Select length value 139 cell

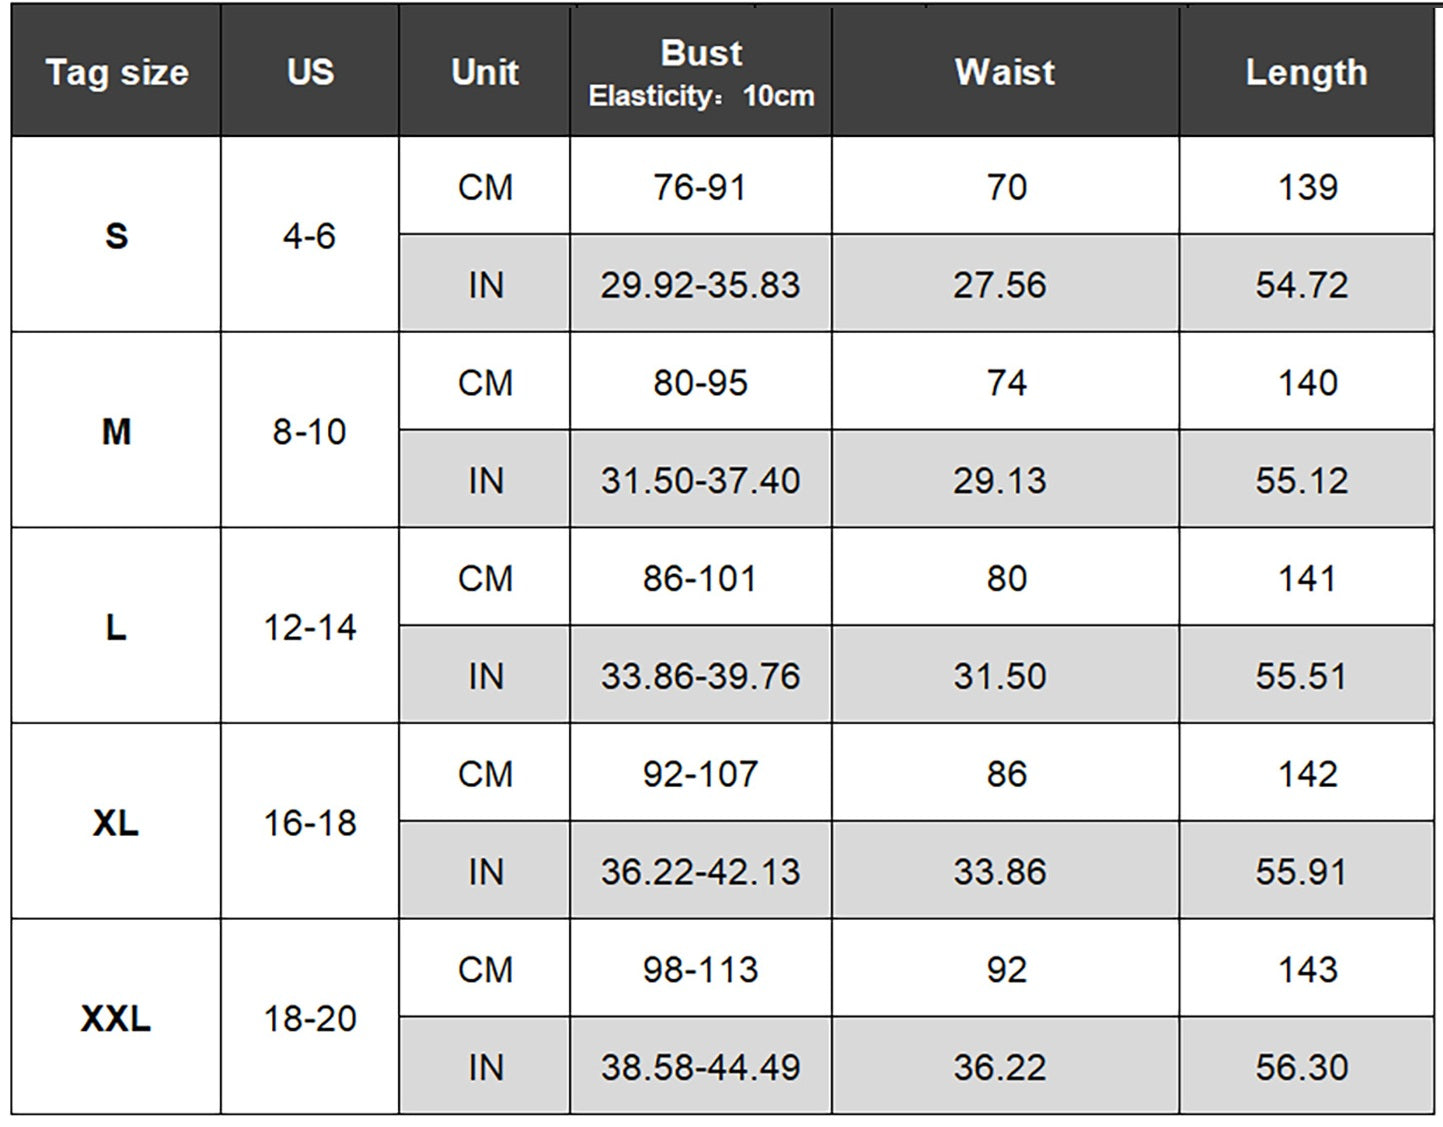pos(1306,186)
